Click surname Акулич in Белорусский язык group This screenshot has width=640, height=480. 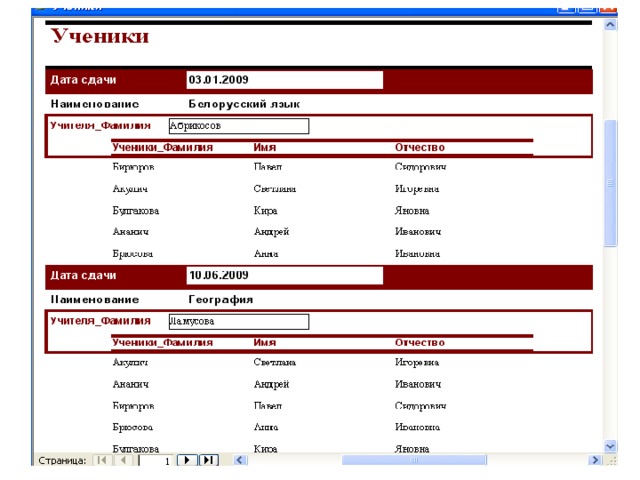click(x=130, y=189)
